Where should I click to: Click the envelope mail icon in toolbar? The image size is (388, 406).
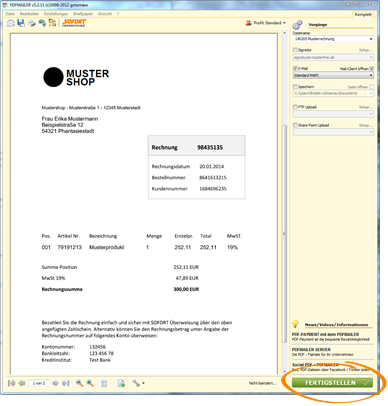pos(11,23)
